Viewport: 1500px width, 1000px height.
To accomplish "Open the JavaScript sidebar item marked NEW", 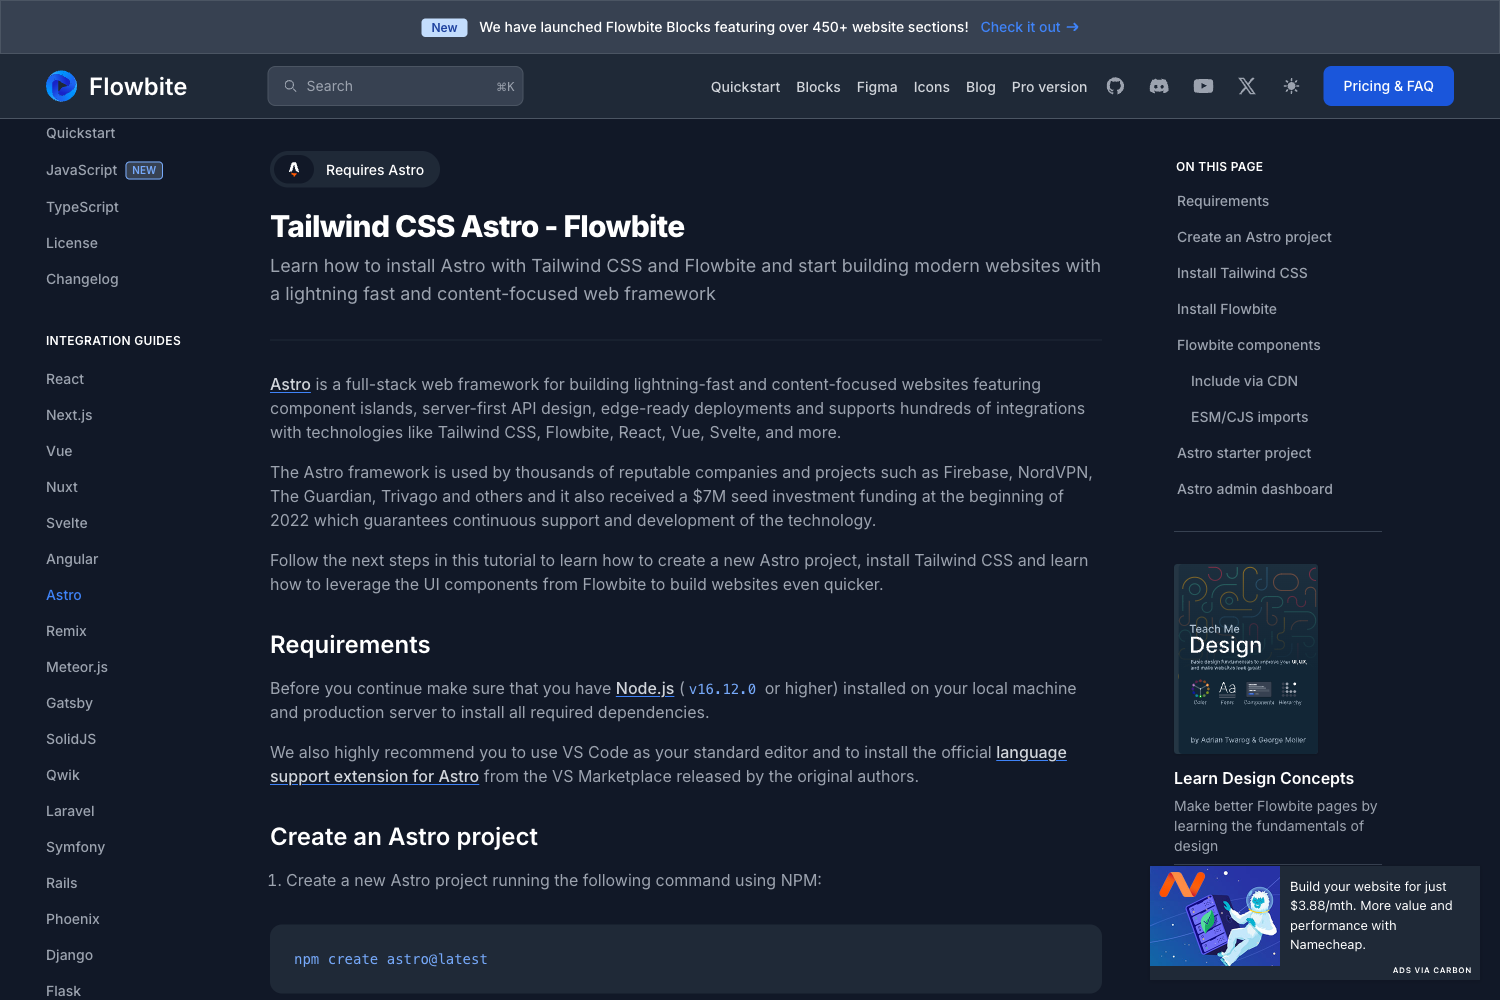I will click(82, 170).
